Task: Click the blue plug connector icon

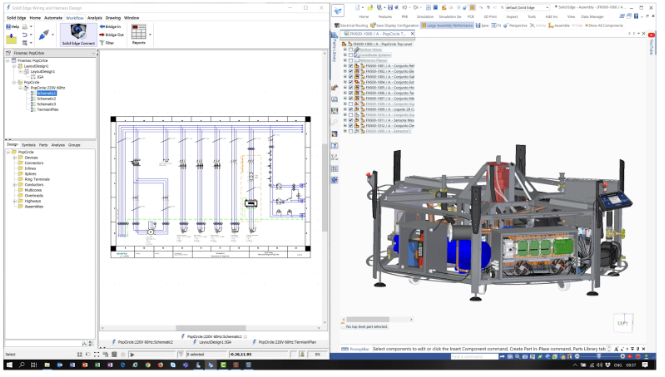Action: coord(43,35)
